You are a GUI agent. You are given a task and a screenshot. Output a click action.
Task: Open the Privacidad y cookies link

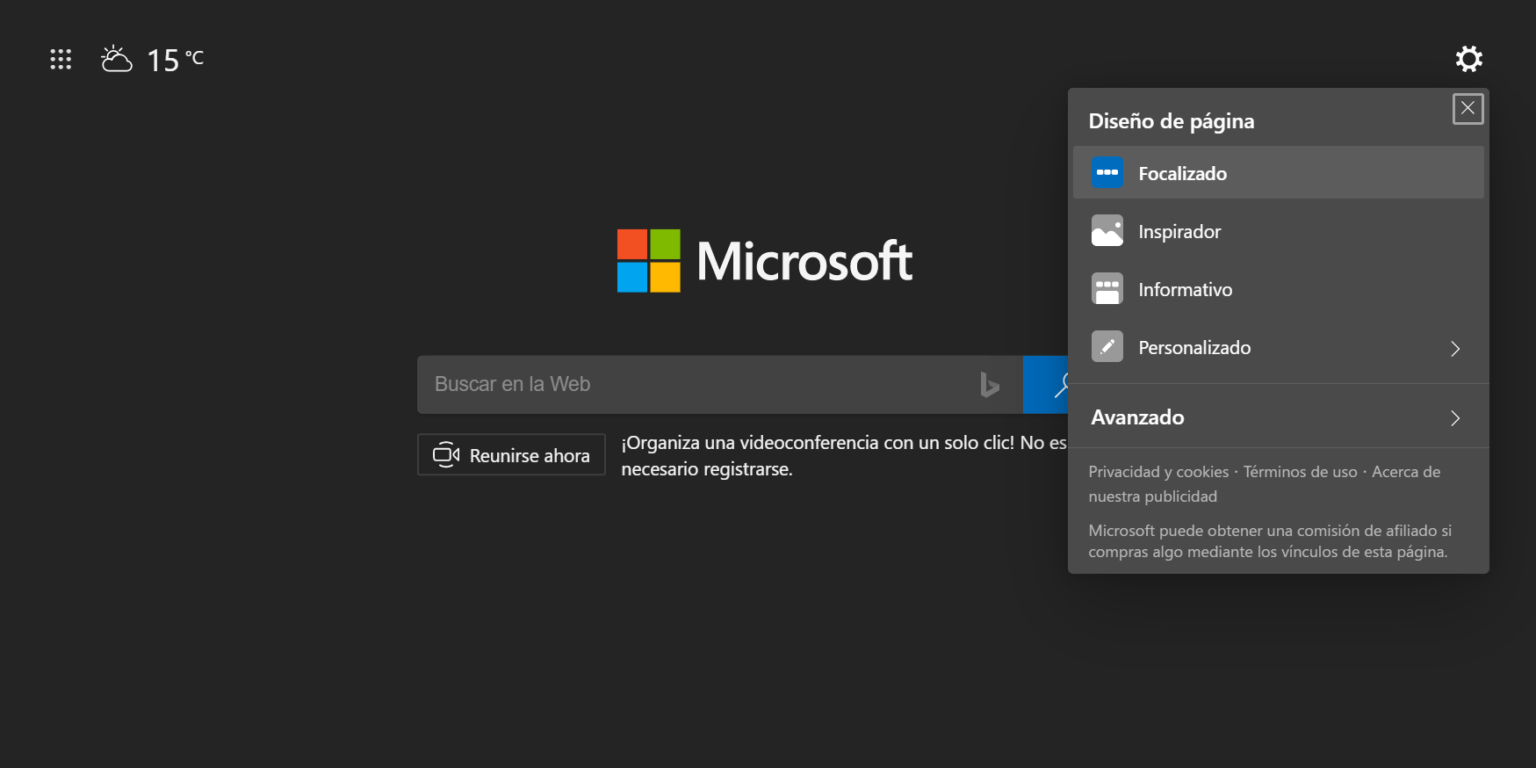coord(1158,472)
